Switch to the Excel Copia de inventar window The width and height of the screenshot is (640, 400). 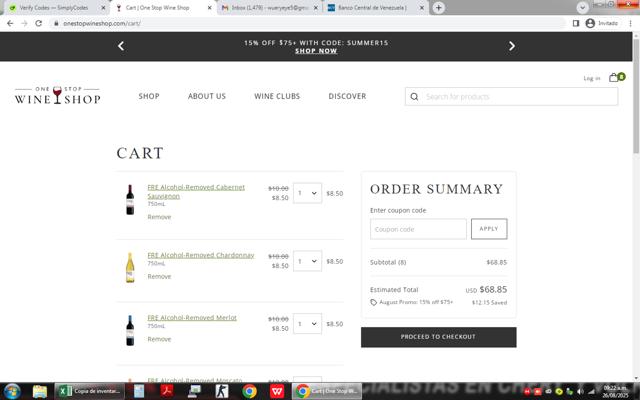coord(89,391)
